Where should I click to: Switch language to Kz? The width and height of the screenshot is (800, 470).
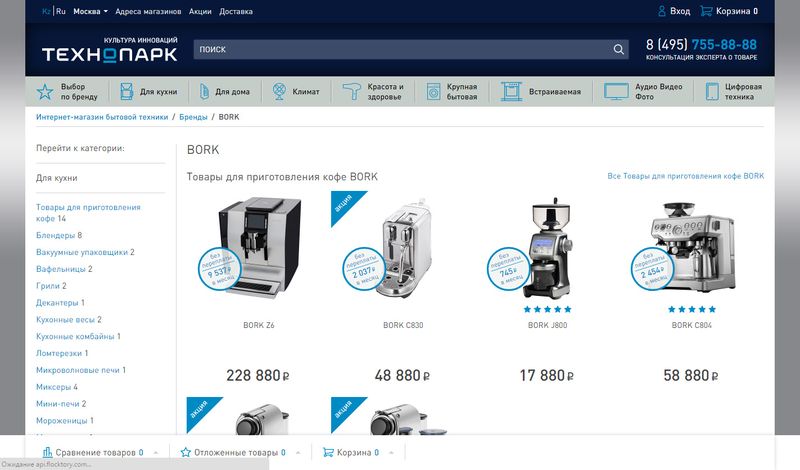pyautogui.click(x=46, y=11)
